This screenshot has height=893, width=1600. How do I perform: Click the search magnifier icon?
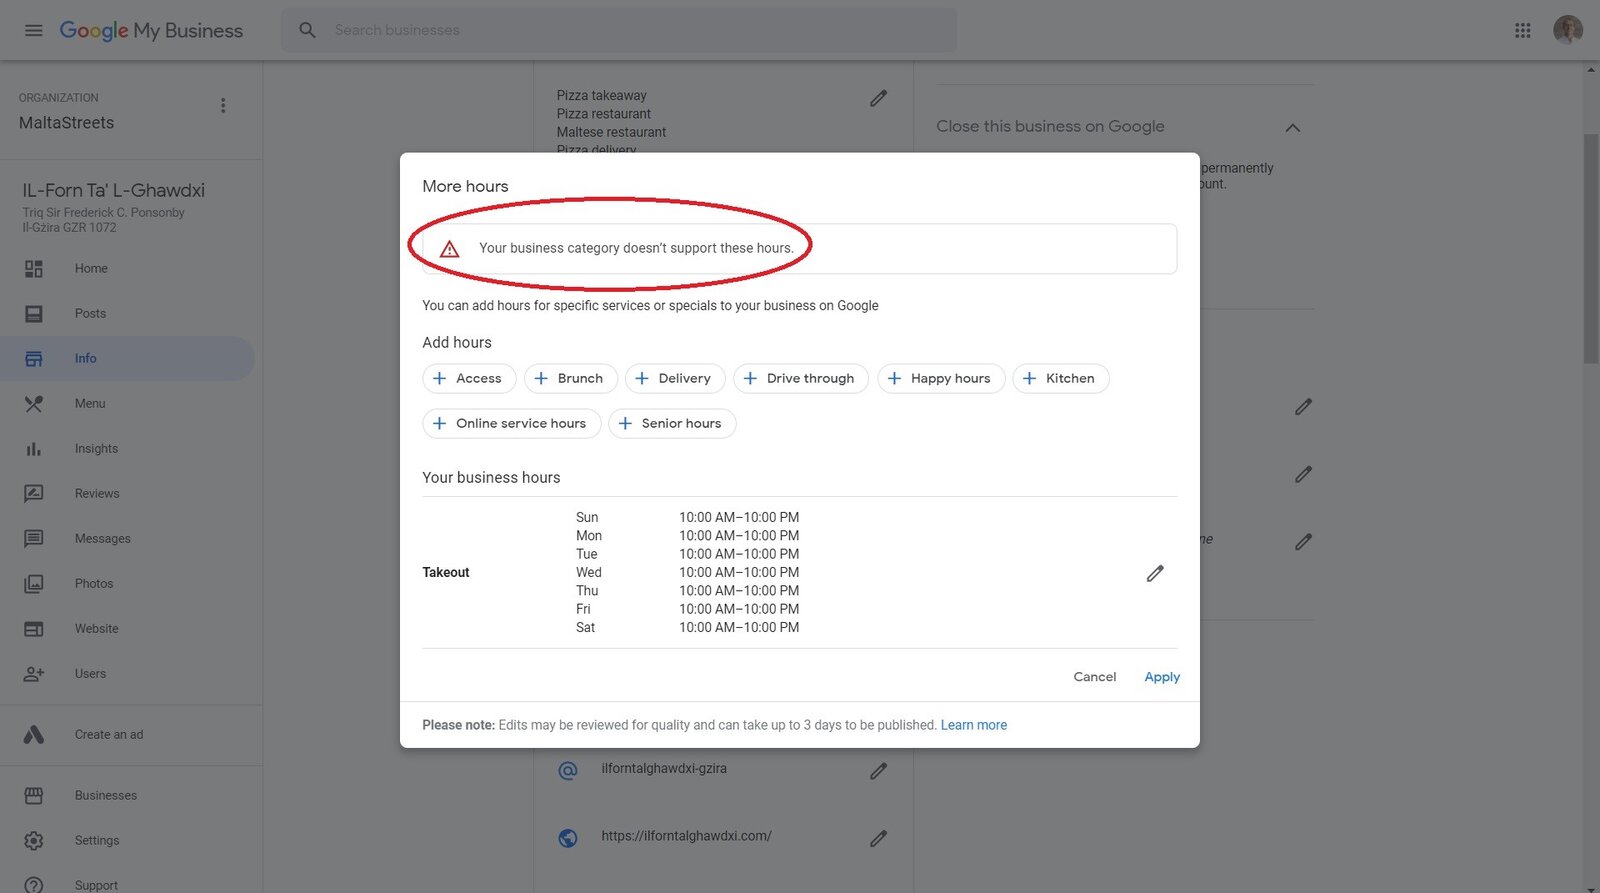click(x=307, y=30)
